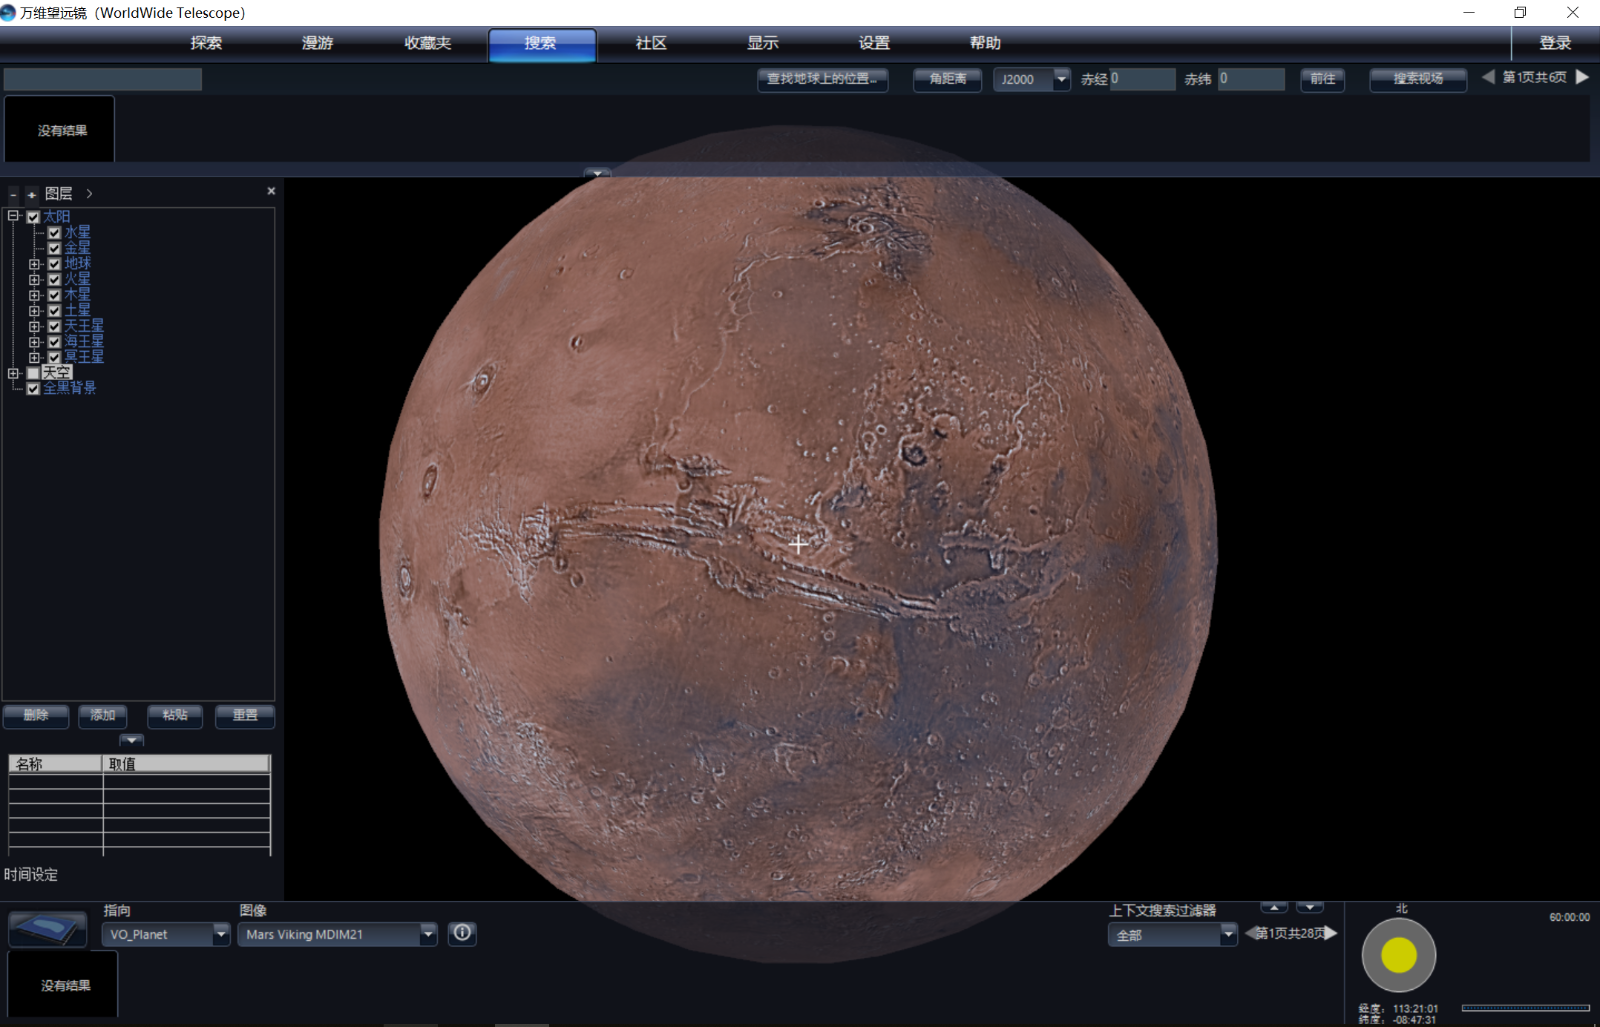
Task: Open the 探索 menu tab
Action: 206,43
